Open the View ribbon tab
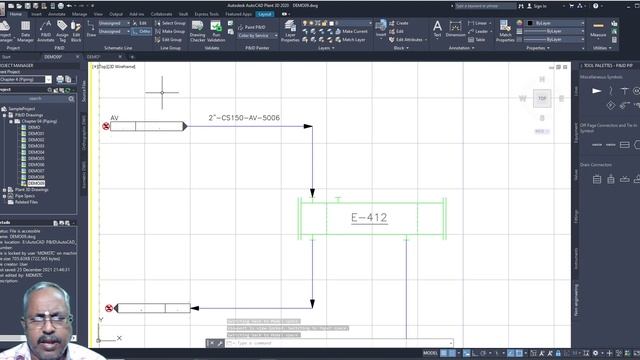 (x=98, y=14)
